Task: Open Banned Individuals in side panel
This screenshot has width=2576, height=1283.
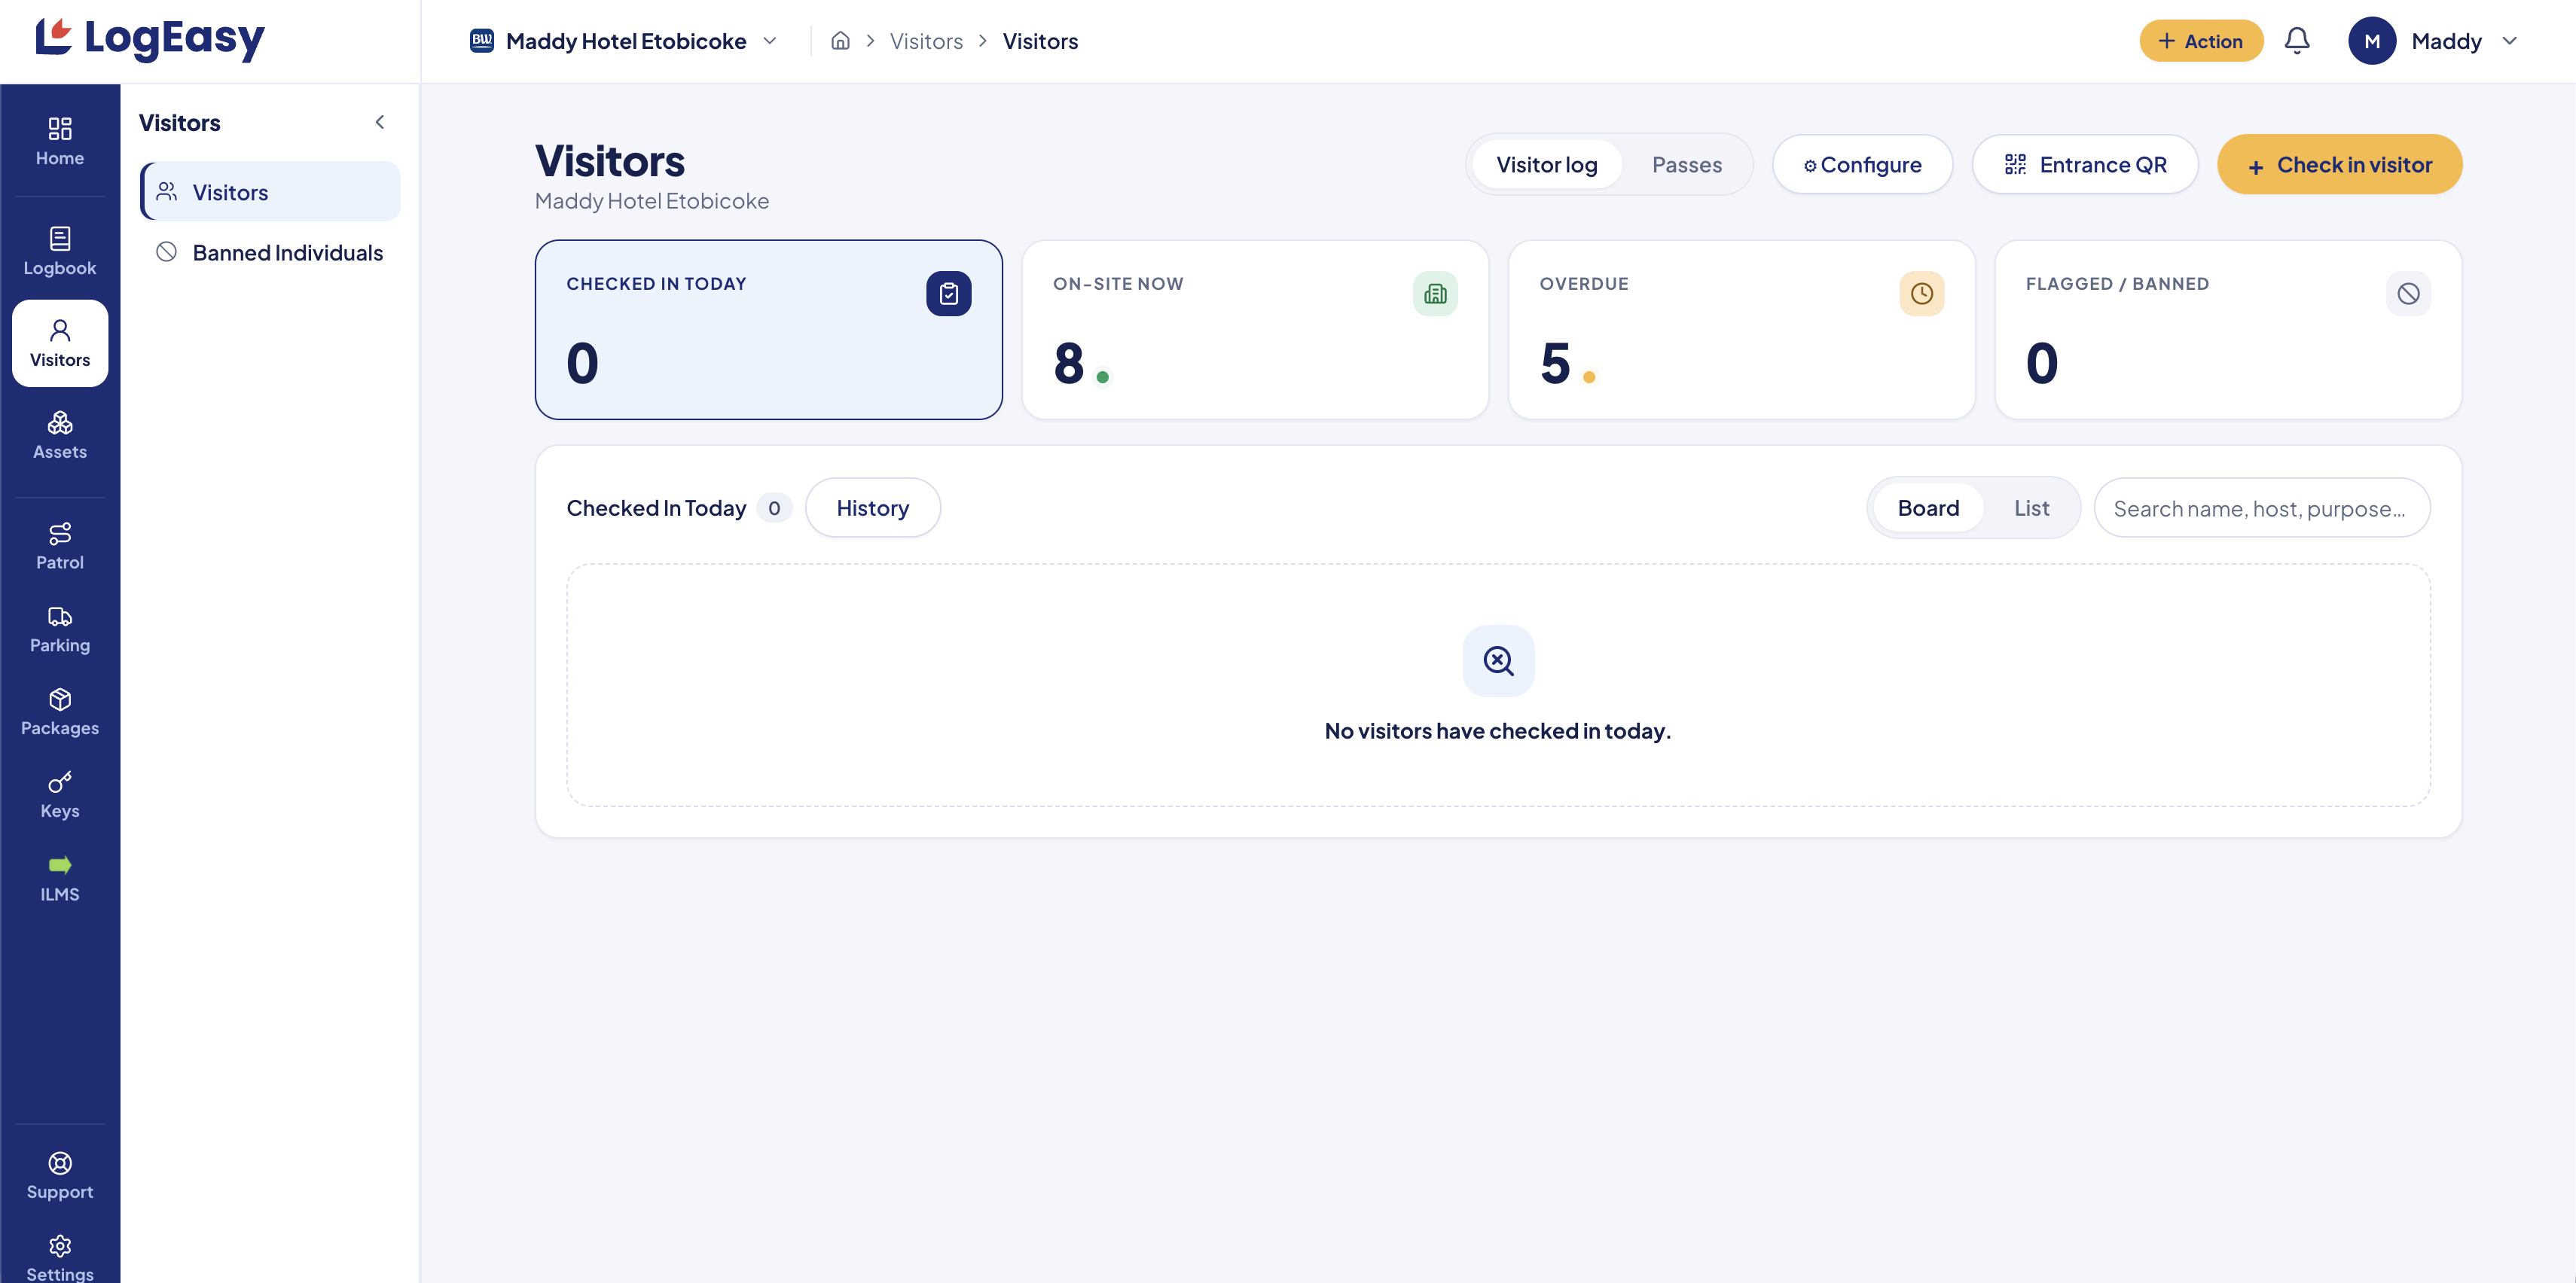Action: pos(270,253)
